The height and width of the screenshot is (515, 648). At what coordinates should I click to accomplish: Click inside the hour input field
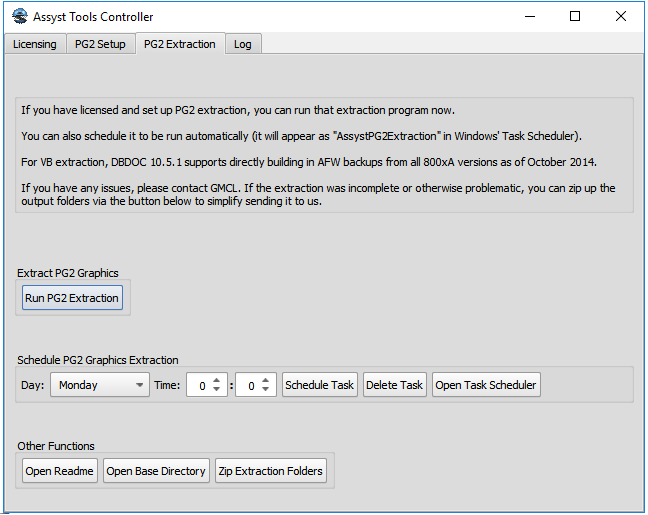click(x=200, y=385)
